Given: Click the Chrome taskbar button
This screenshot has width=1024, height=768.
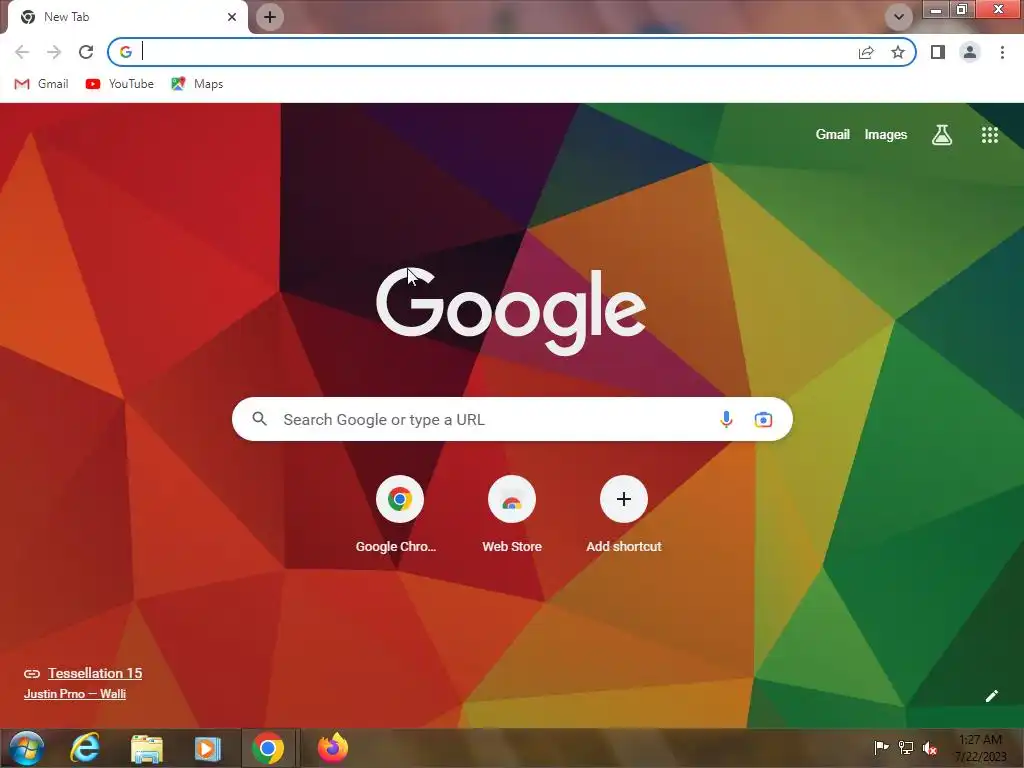Looking at the screenshot, I should 268,748.
